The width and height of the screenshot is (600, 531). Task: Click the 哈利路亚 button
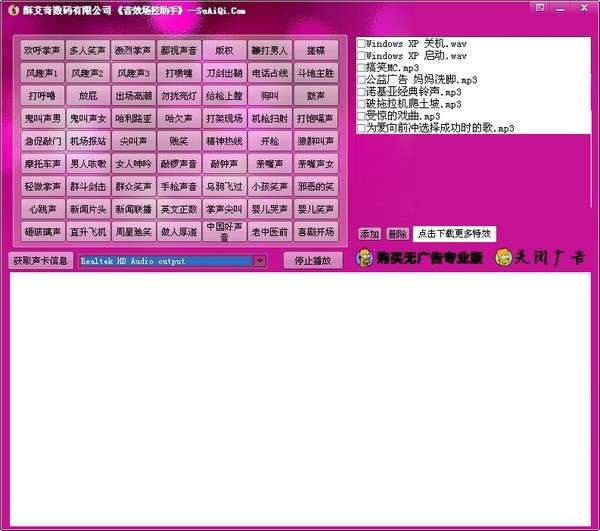coord(133,119)
